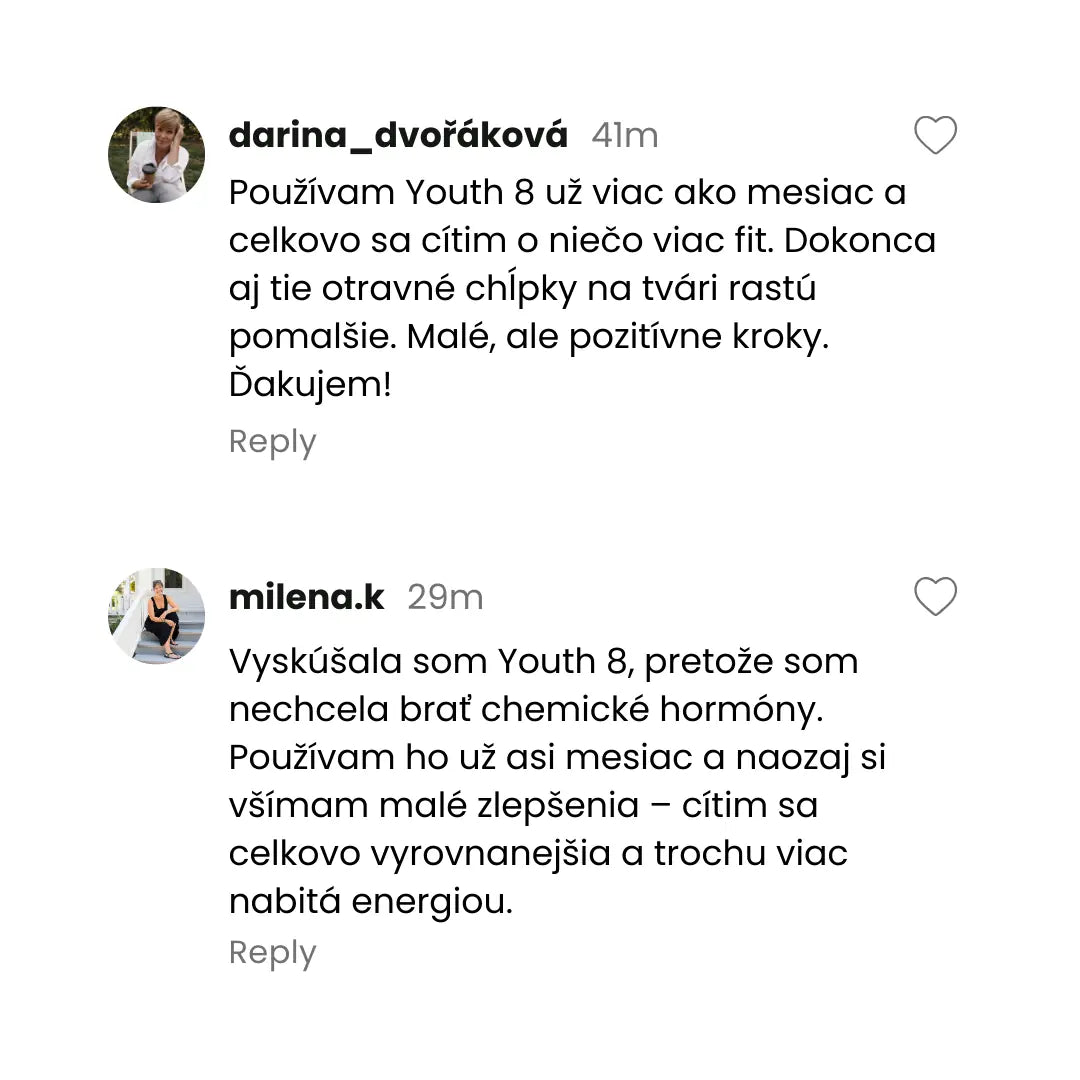
Task: Click the 29m timestamp
Action: [445, 597]
